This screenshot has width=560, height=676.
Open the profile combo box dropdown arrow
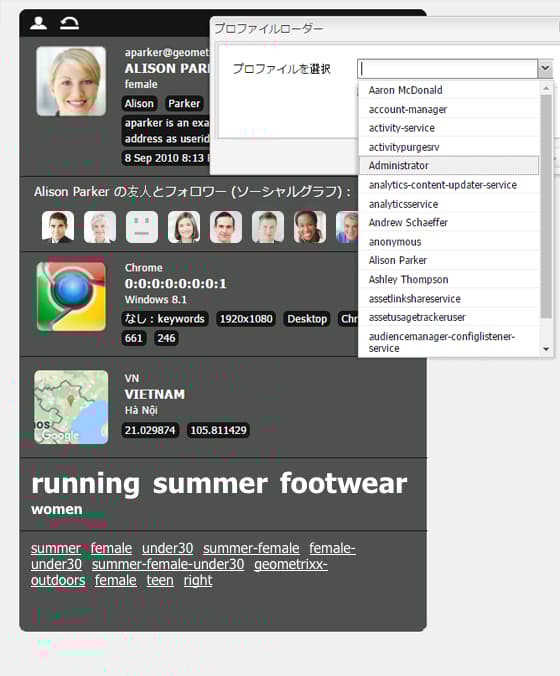(x=545, y=69)
